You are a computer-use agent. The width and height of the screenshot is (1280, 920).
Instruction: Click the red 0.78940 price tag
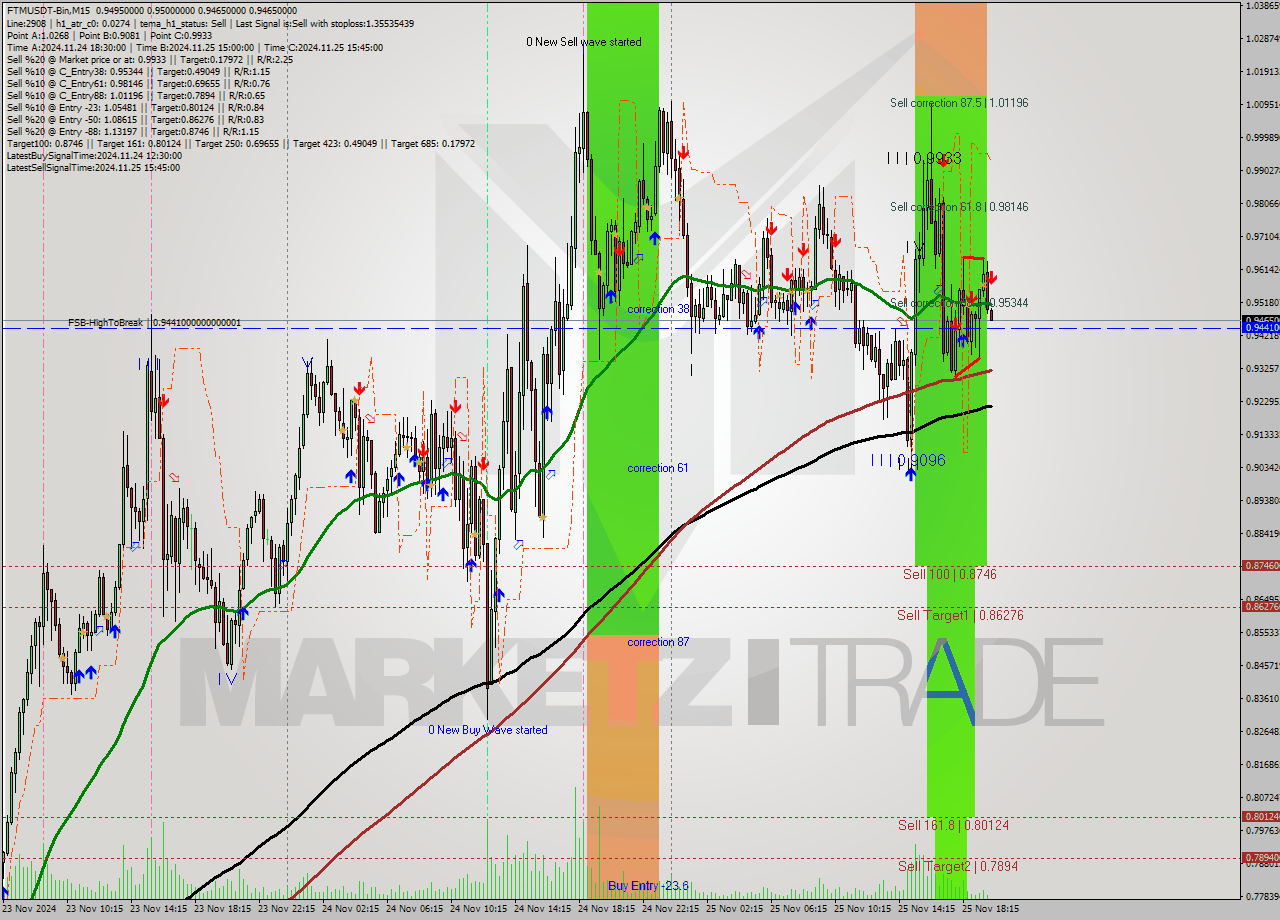(1260, 858)
